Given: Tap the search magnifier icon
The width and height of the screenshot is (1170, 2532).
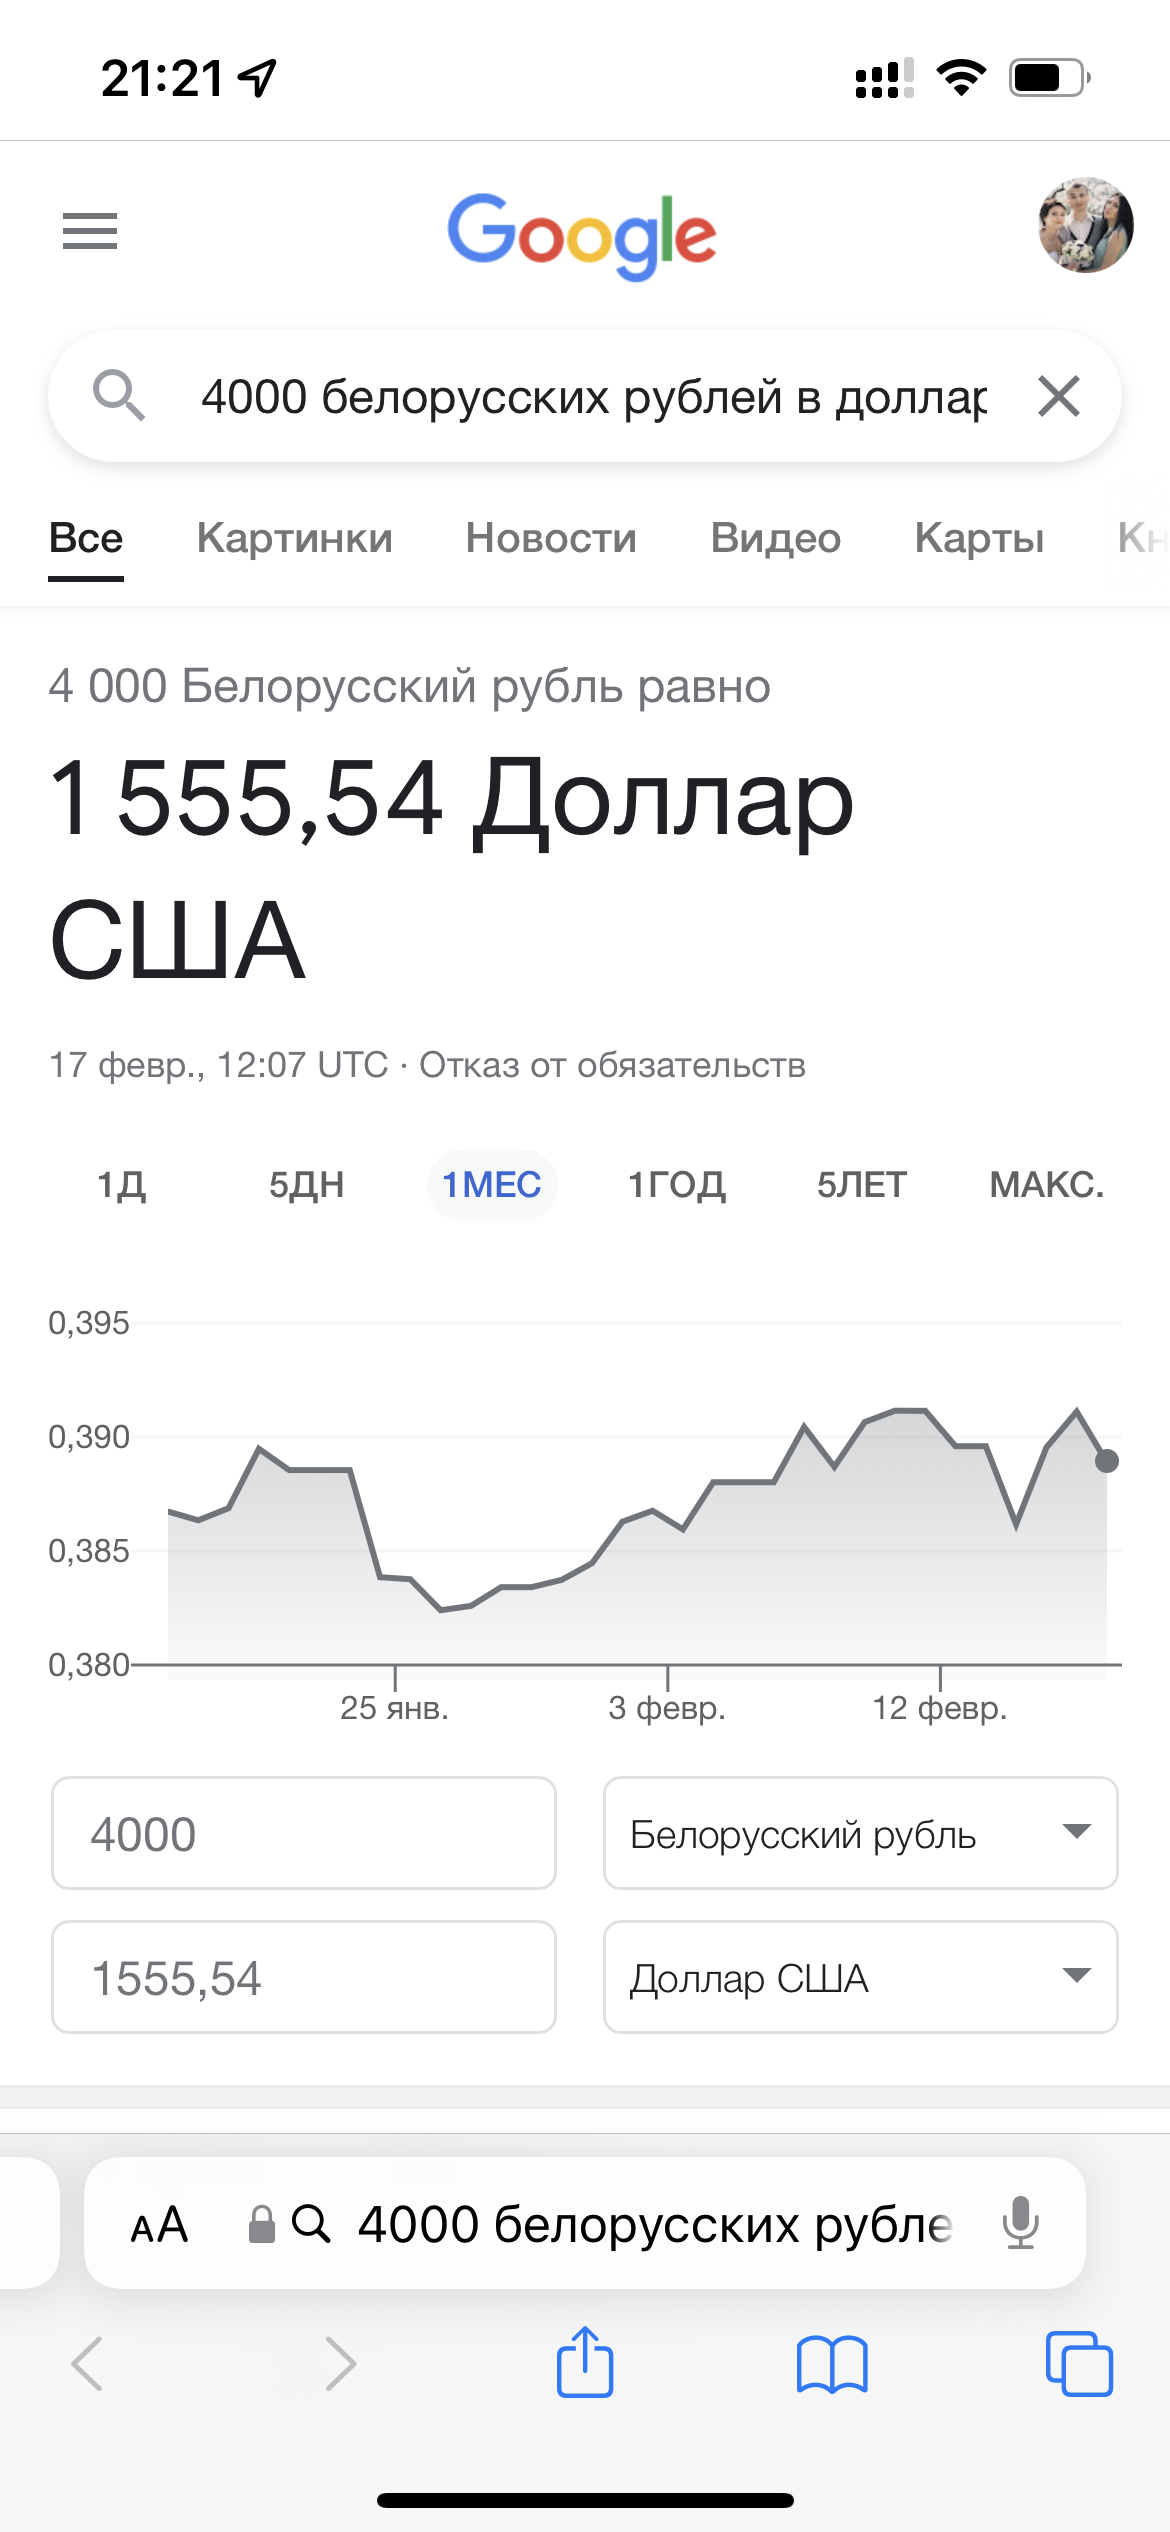Looking at the screenshot, I should (119, 395).
